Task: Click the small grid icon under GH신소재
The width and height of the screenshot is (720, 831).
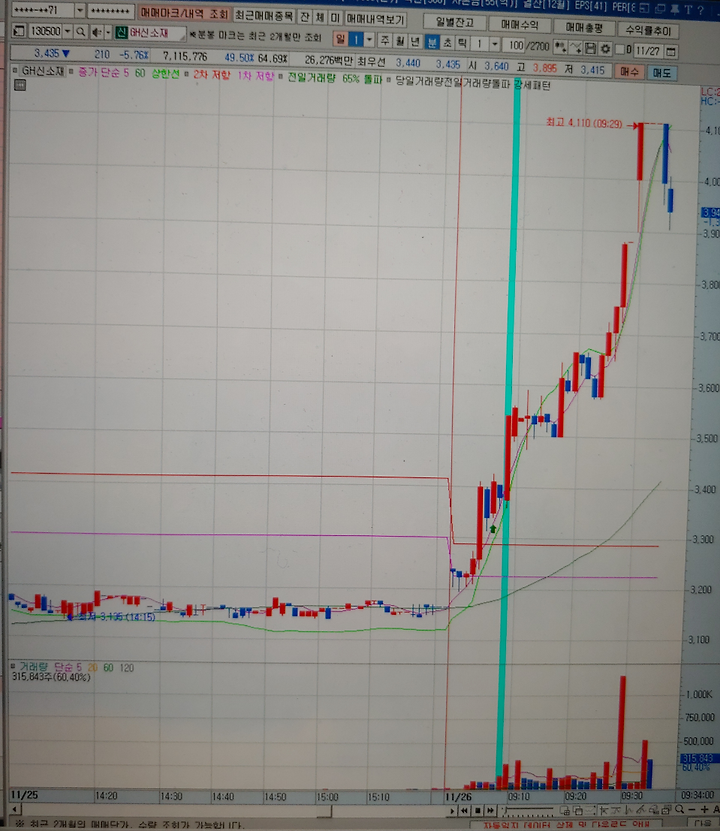Action: coord(20,85)
